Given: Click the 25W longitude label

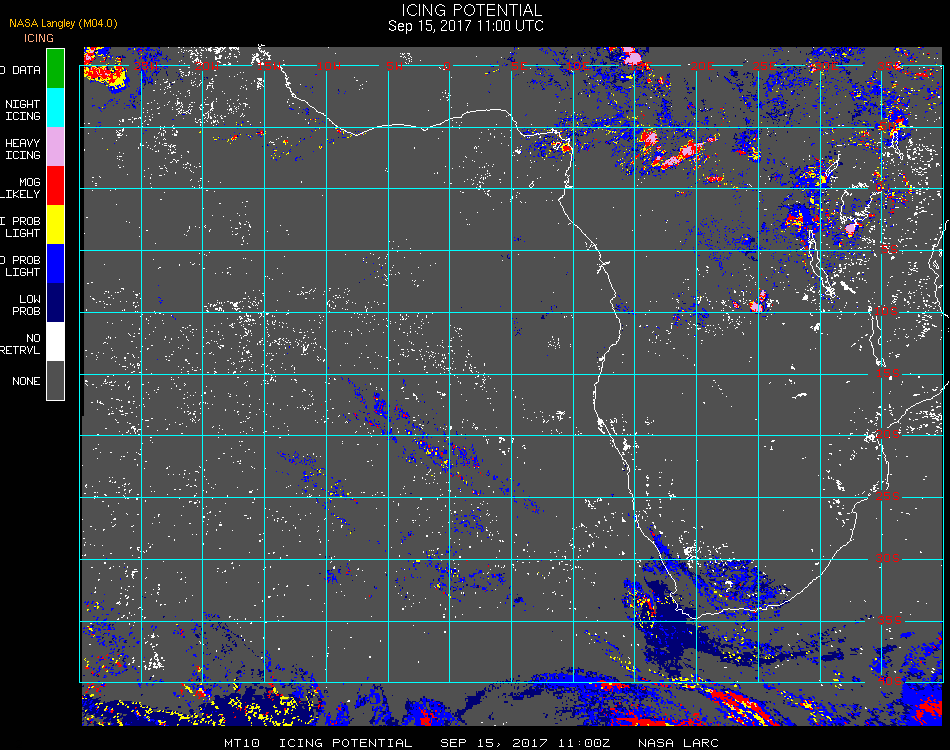Looking at the screenshot, I should (x=146, y=65).
